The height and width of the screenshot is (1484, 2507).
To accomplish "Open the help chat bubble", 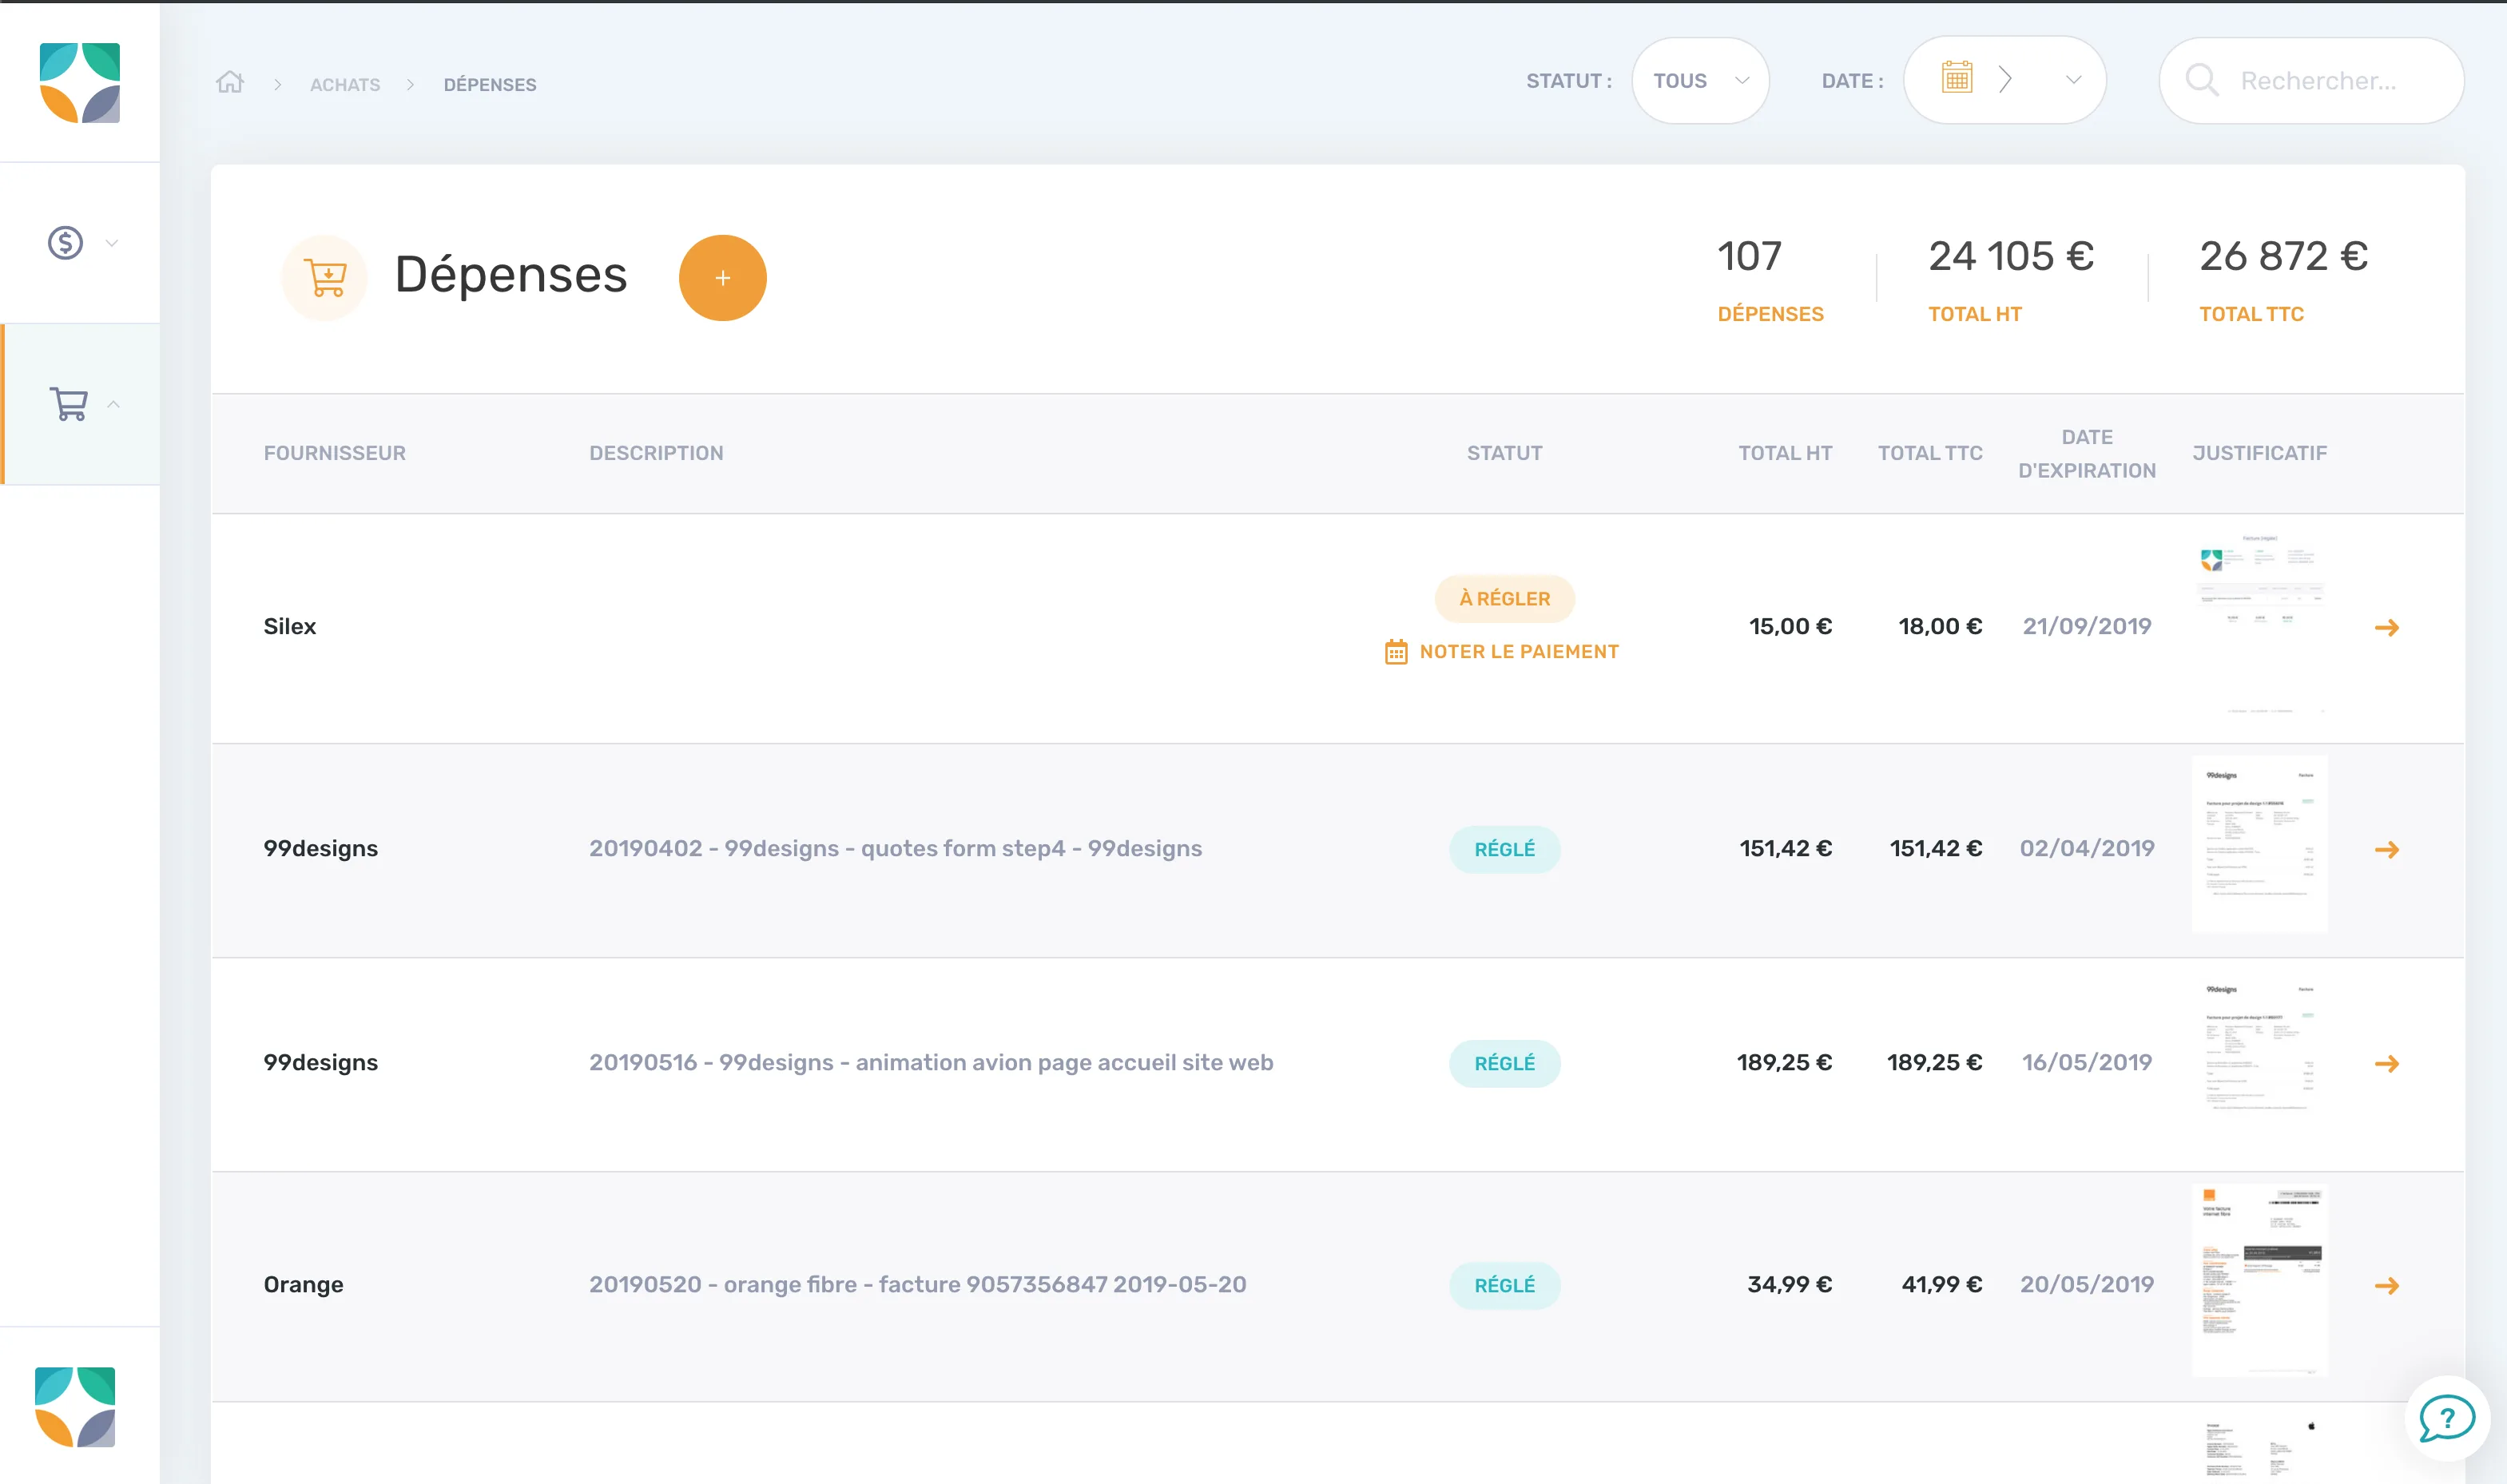I will pyautogui.click(x=2446, y=1417).
